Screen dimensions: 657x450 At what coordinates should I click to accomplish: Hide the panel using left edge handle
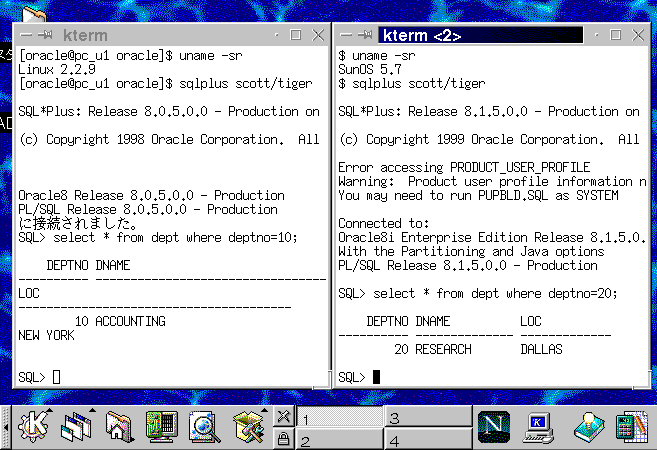[5, 427]
